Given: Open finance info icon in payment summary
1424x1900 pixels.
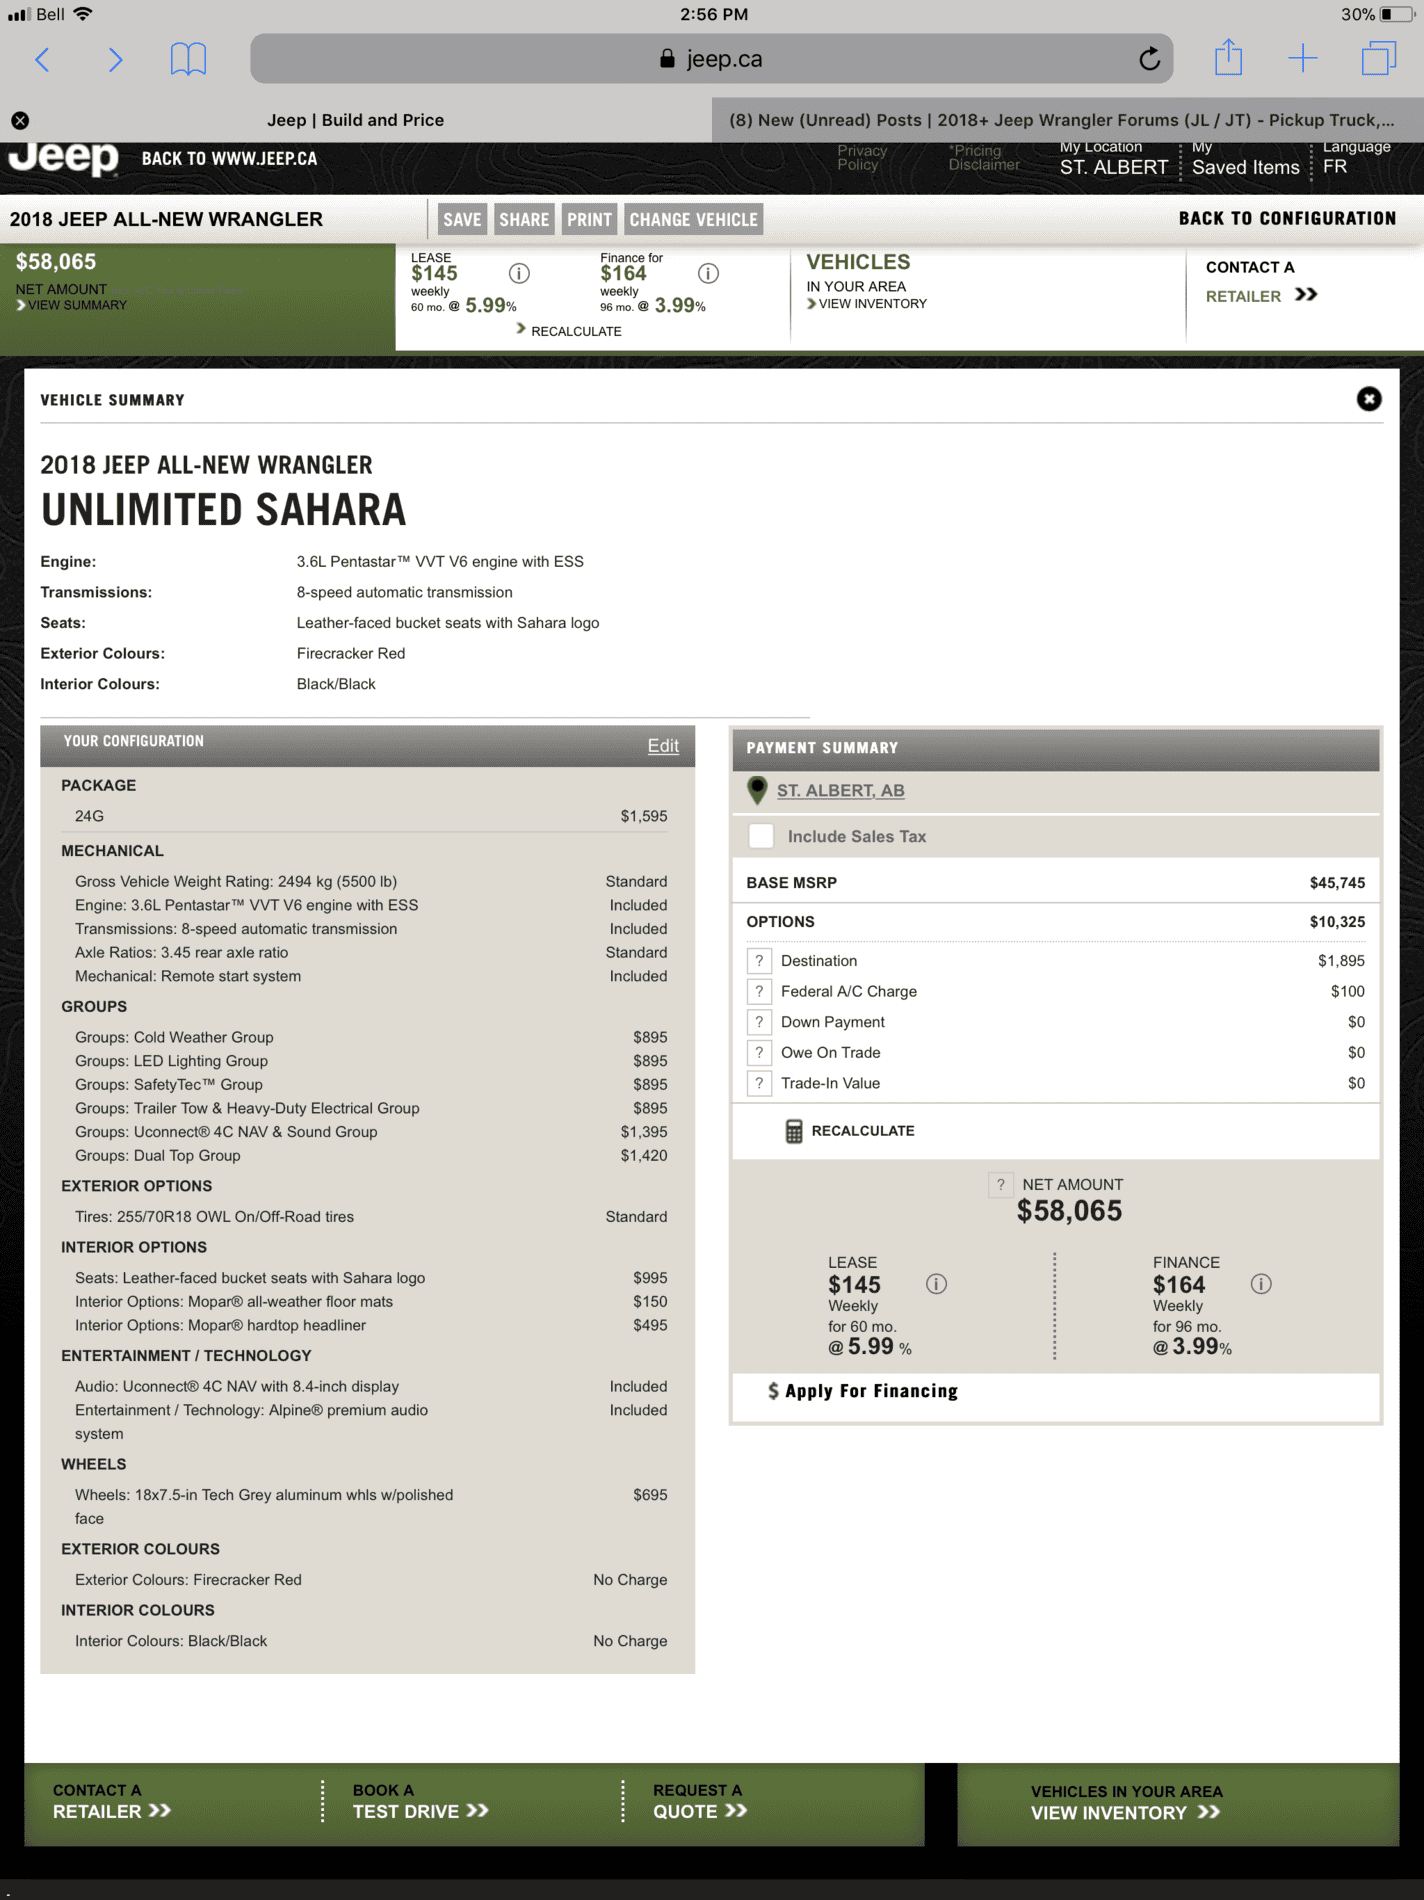Looking at the screenshot, I should click(x=1261, y=1284).
